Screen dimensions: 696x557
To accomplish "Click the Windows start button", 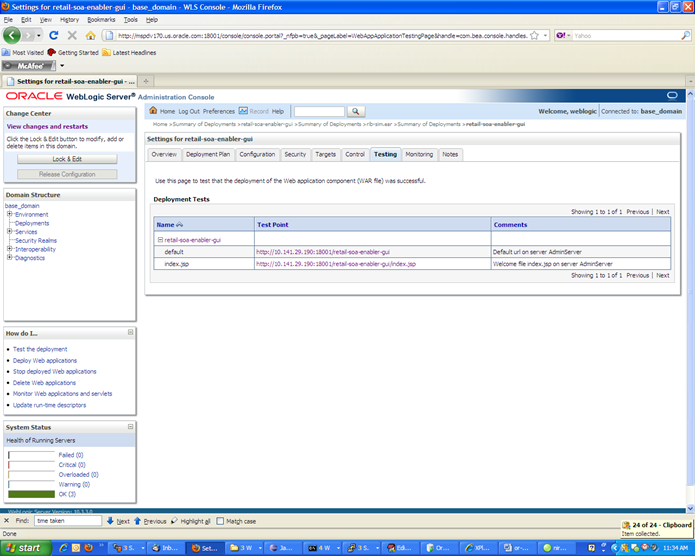I will pos(26,548).
